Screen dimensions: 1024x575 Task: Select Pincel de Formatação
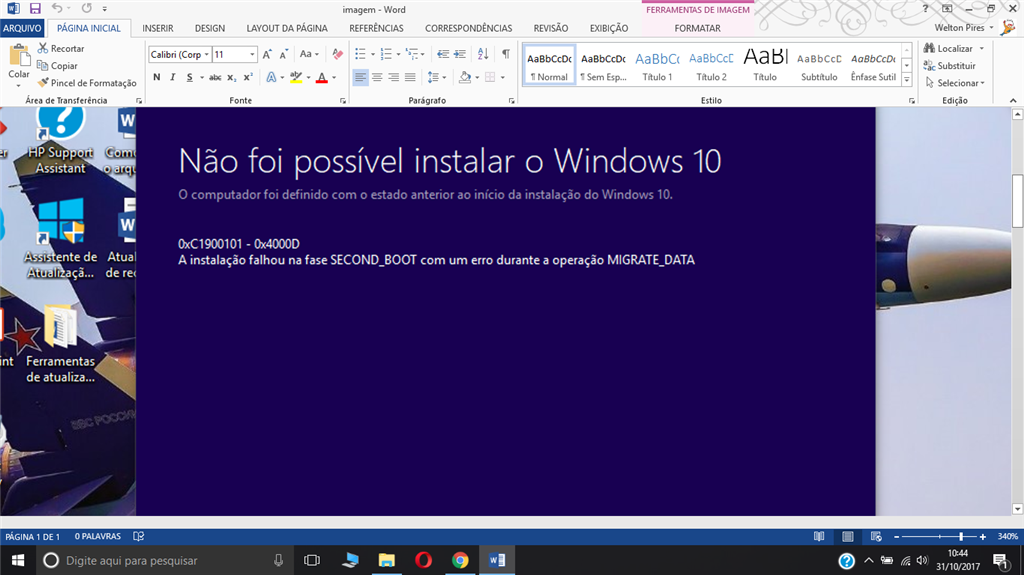(x=87, y=83)
